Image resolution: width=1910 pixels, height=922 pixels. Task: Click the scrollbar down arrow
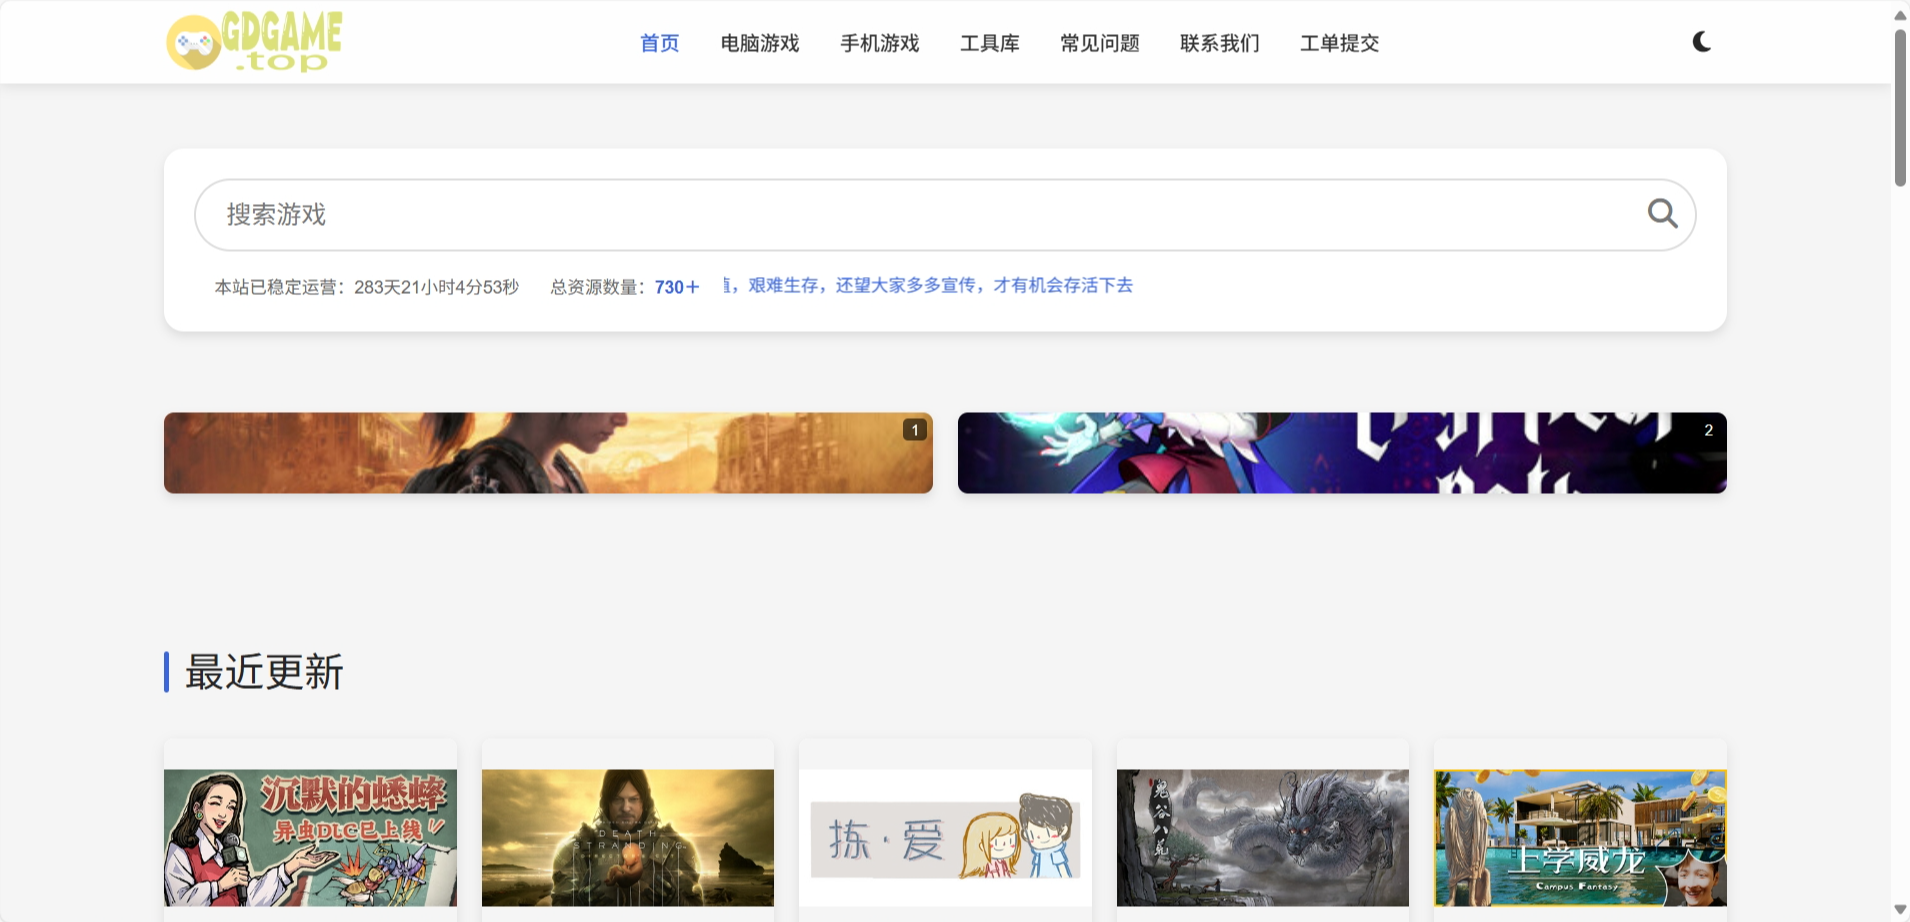(x=1897, y=908)
